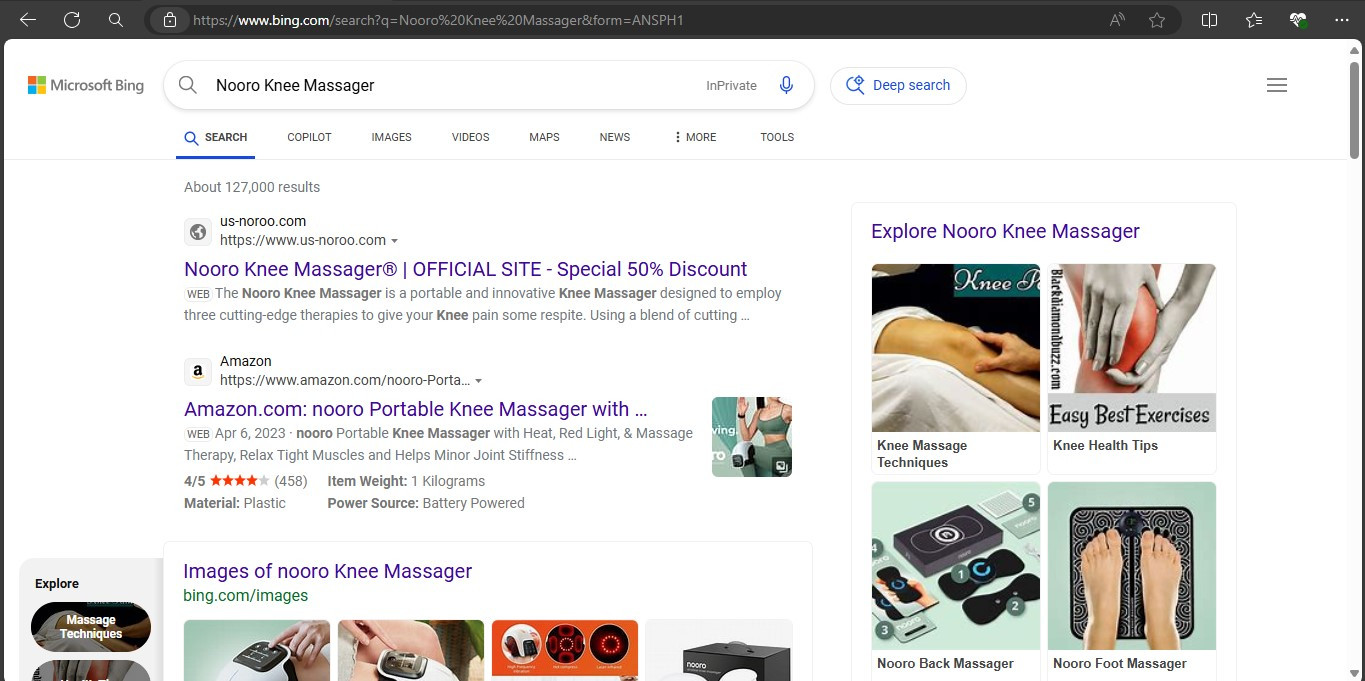Open second image result with finger pressing
The width and height of the screenshot is (1365, 681).
tap(411, 650)
